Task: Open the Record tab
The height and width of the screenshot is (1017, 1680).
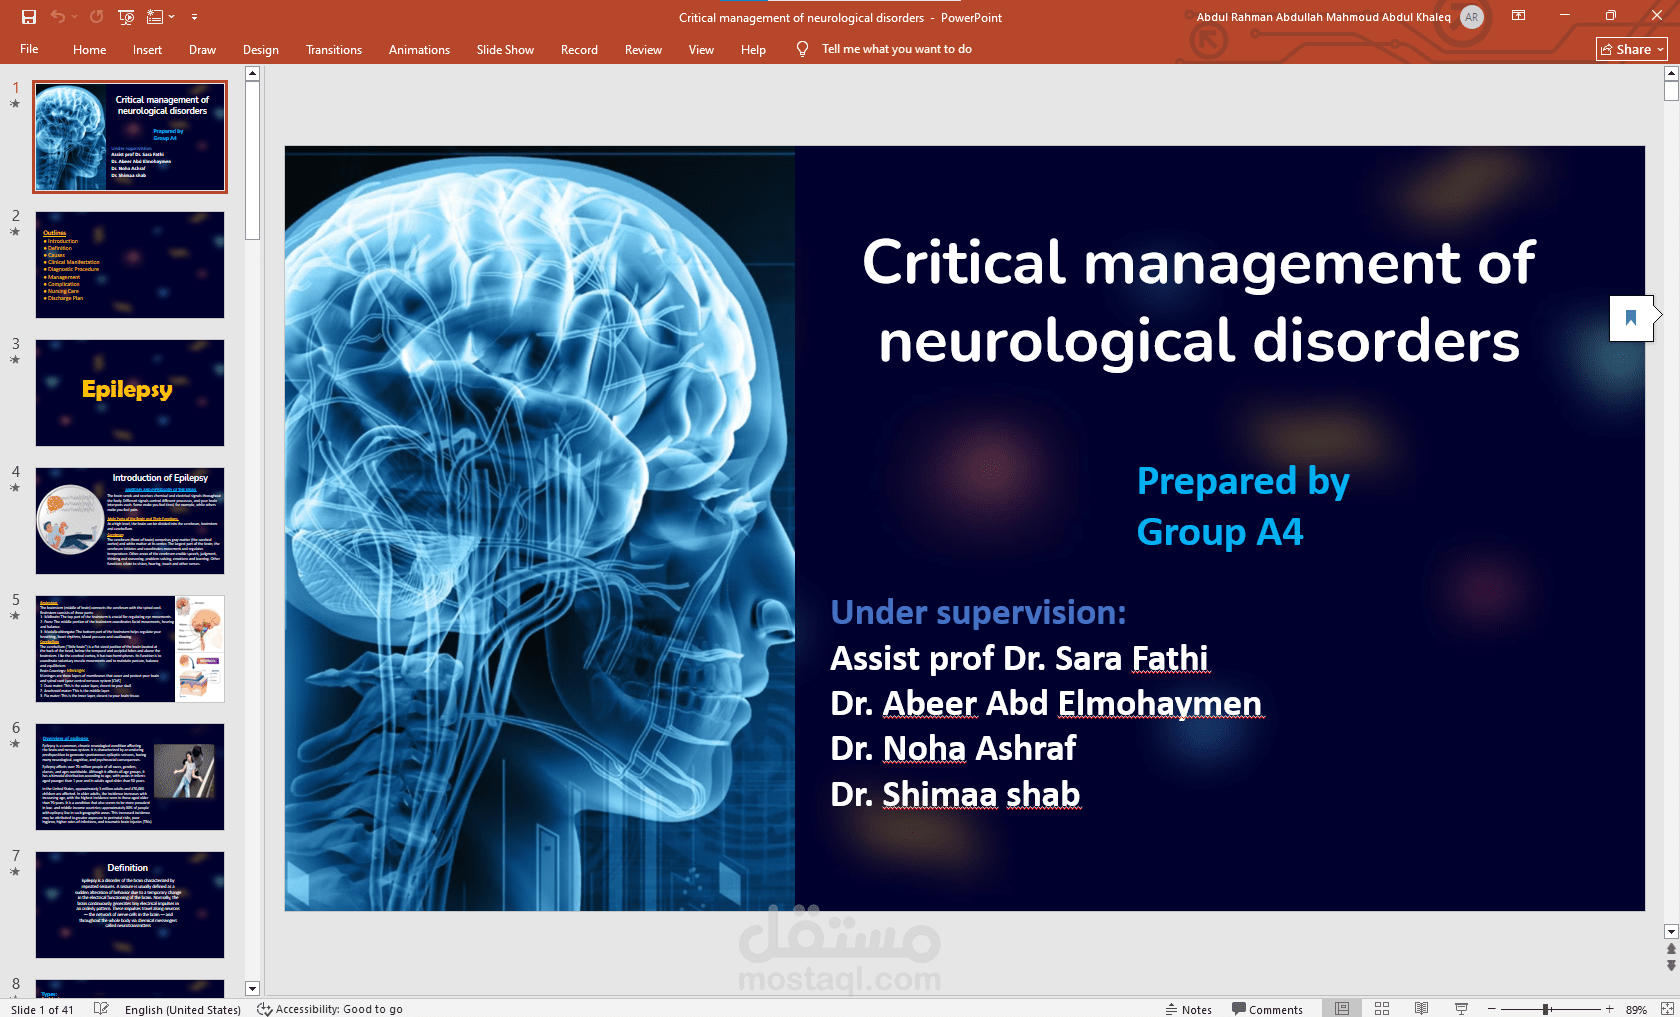Action: tap(579, 49)
